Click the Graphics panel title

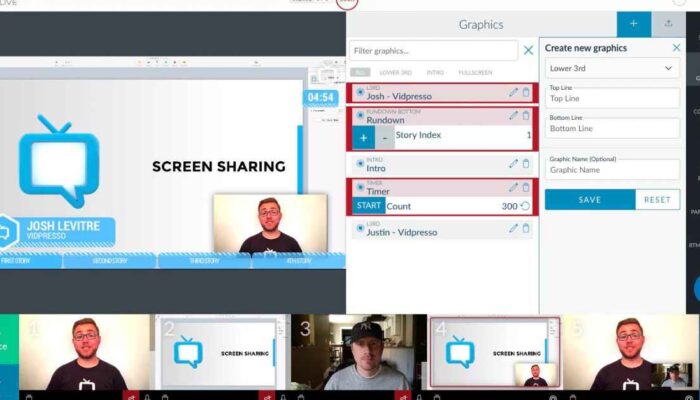(x=481, y=25)
